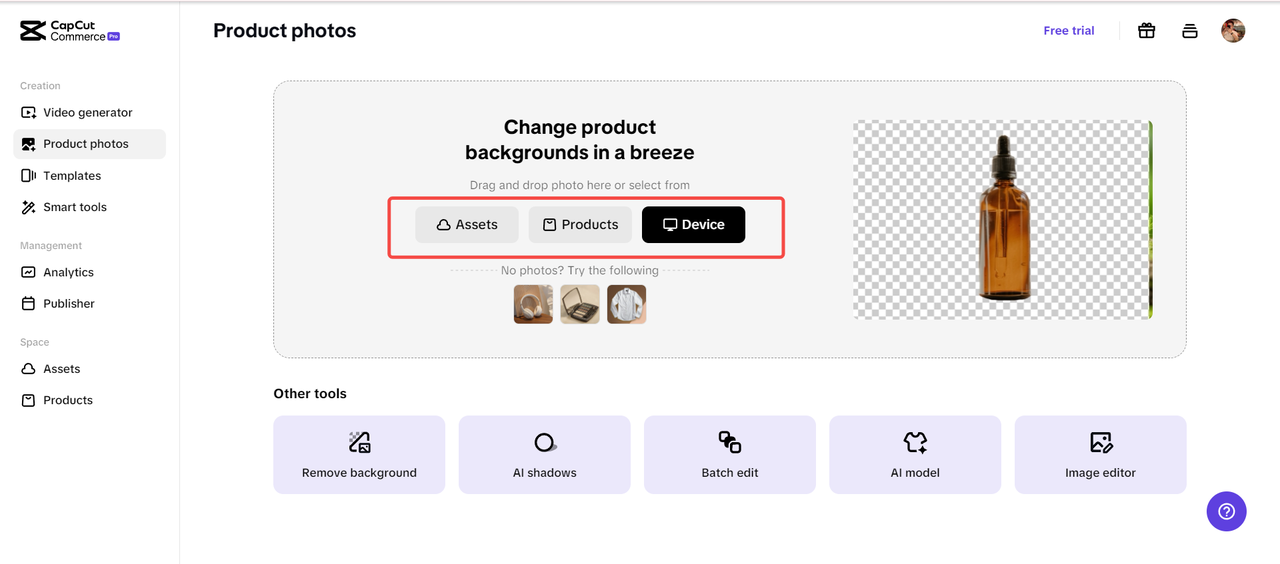Open the stacked cards icon in header
Image resolution: width=1280 pixels, height=564 pixels.
pos(1190,31)
